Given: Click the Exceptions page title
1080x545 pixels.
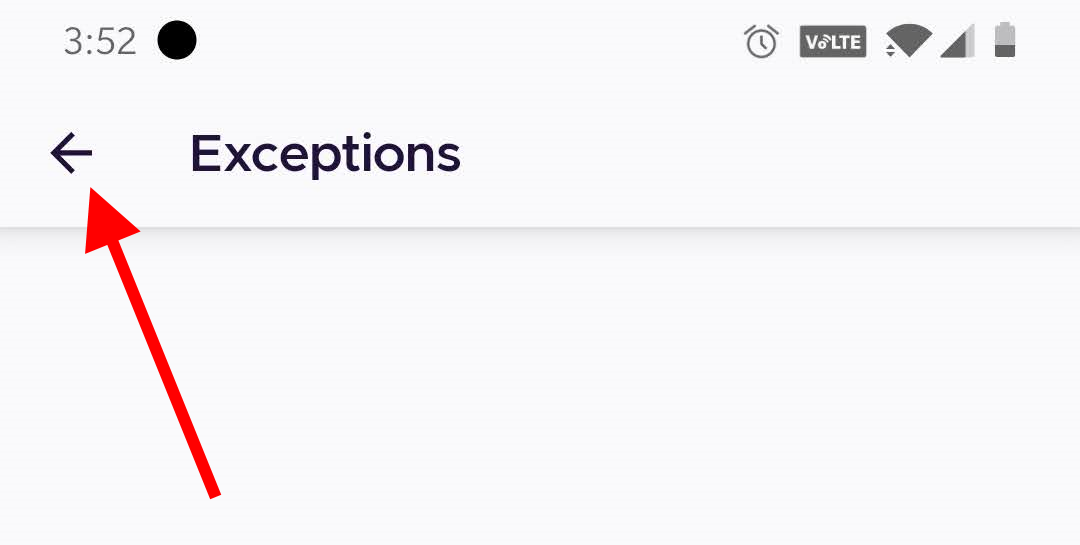Looking at the screenshot, I should click(x=325, y=154).
